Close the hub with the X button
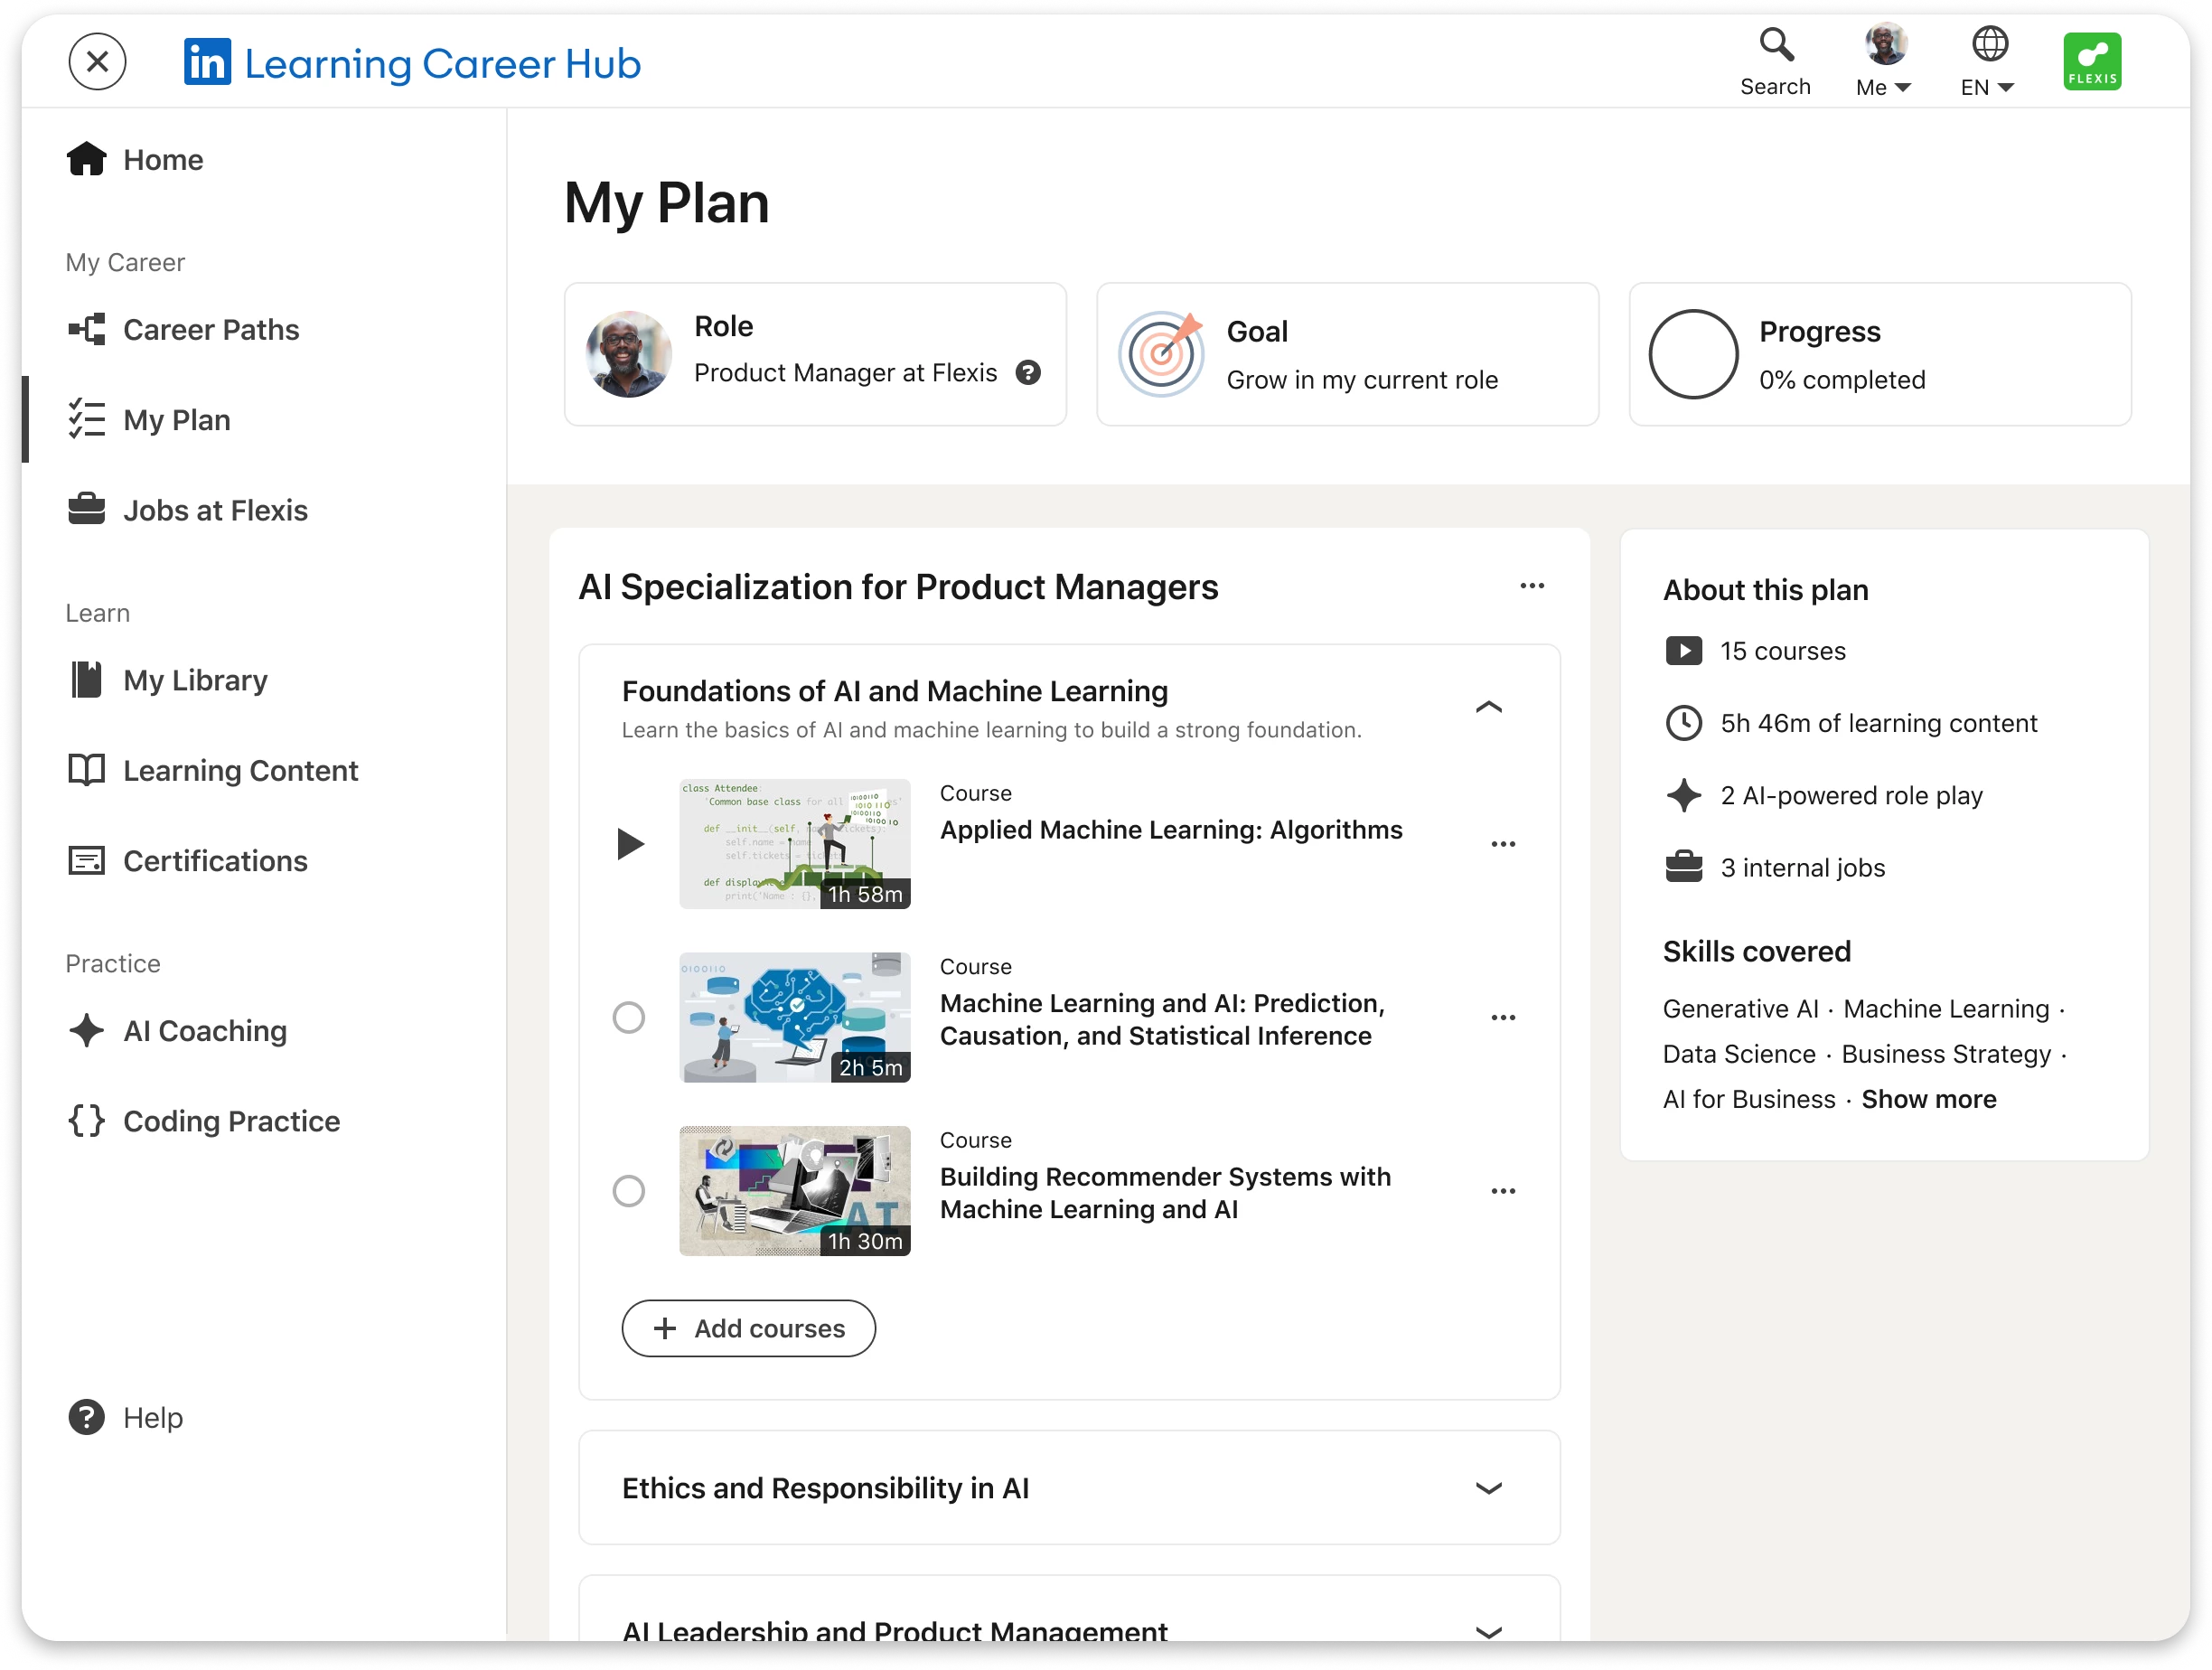 [97, 62]
